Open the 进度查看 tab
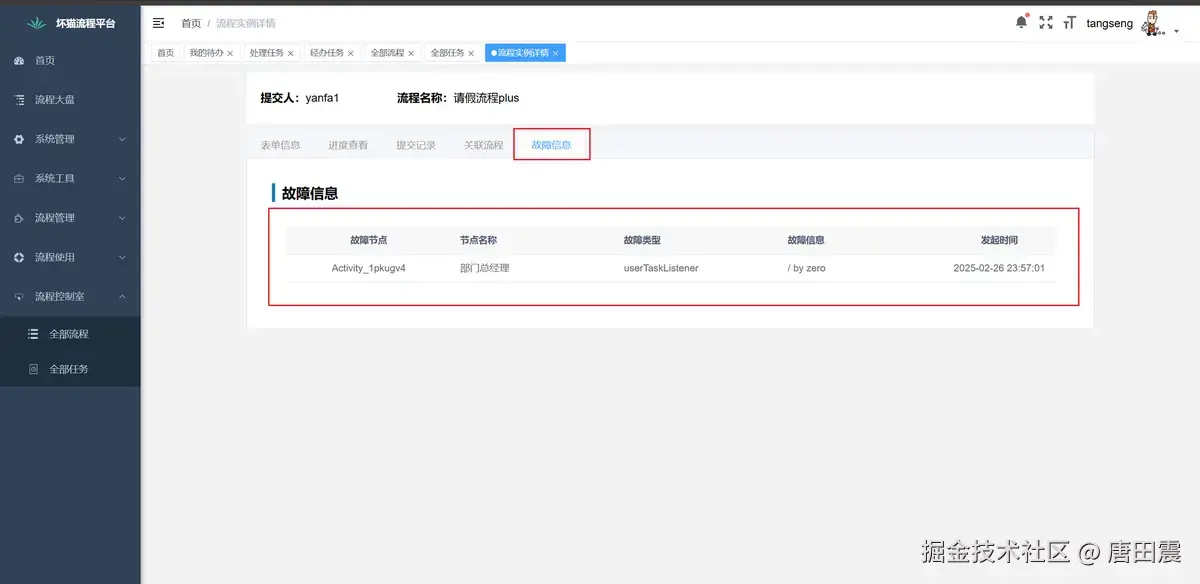The image size is (1200, 584). 348,145
